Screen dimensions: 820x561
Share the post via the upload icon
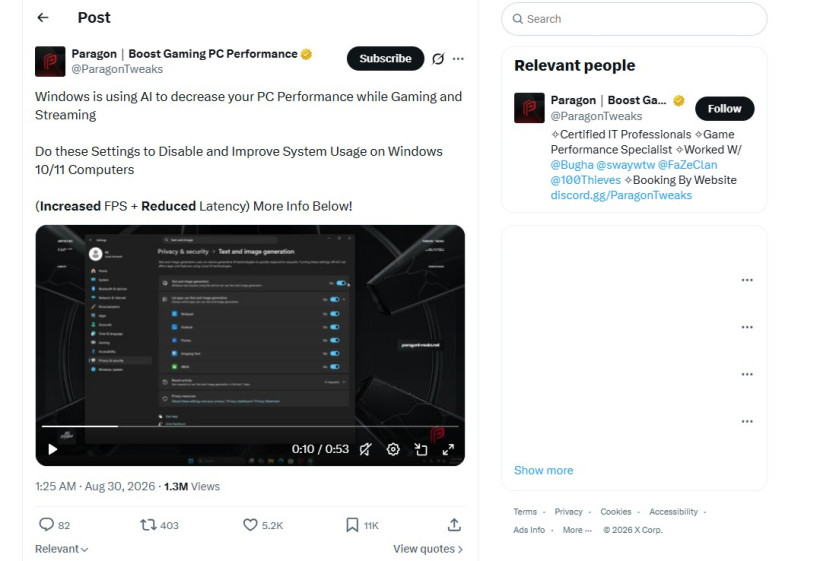click(454, 524)
